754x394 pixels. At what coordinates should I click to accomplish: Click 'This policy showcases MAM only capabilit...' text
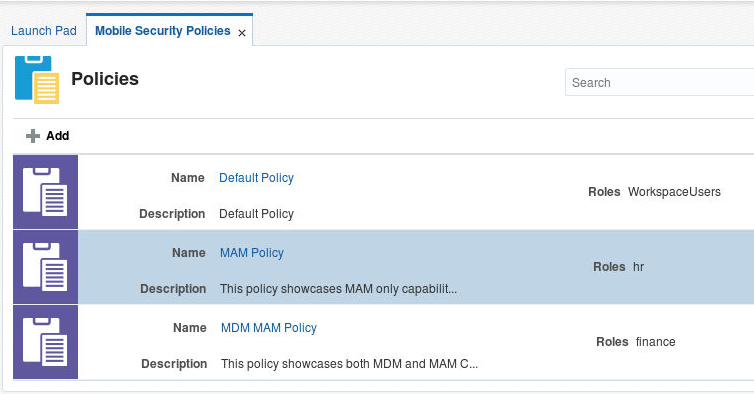[339, 289]
